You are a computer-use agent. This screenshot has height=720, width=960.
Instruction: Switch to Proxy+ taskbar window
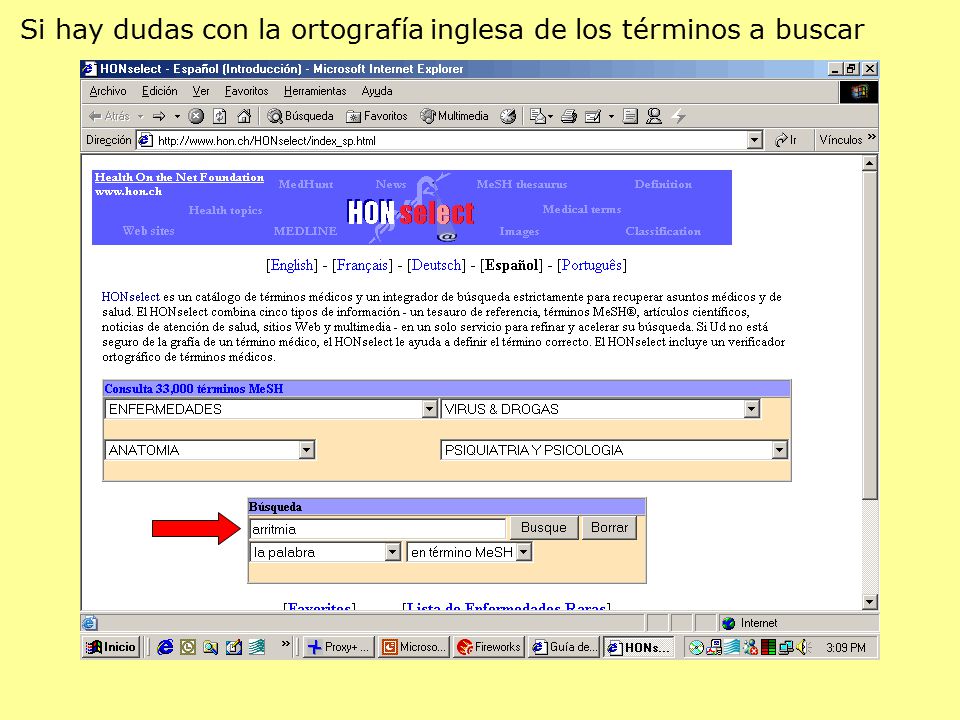(x=339, y=647)
